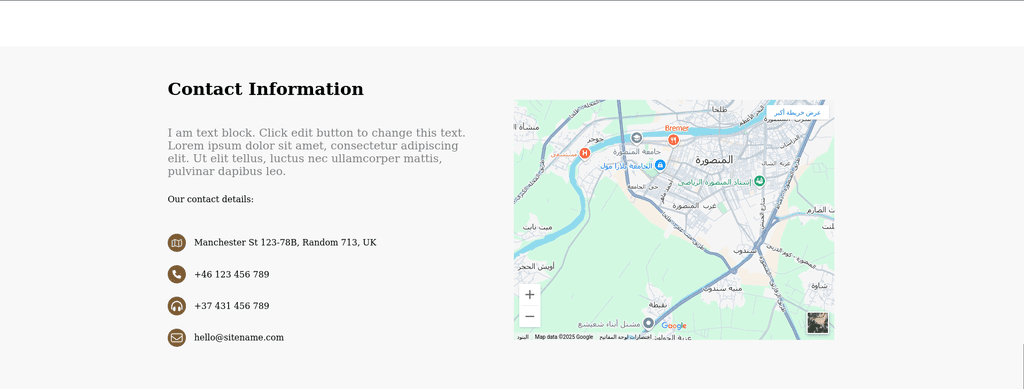The width and height of the screenshot is (1024, 389).
Task: Open the map keyboard shortcuts link
Action: click(625, 337)
